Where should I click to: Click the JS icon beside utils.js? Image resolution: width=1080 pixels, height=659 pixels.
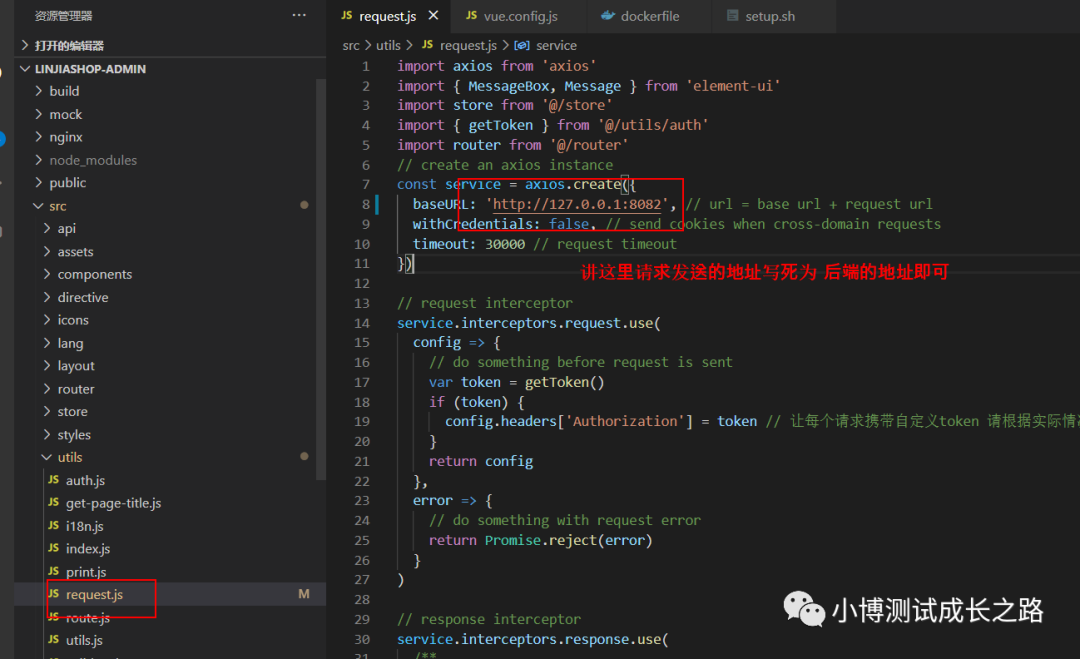pos(54,639)
